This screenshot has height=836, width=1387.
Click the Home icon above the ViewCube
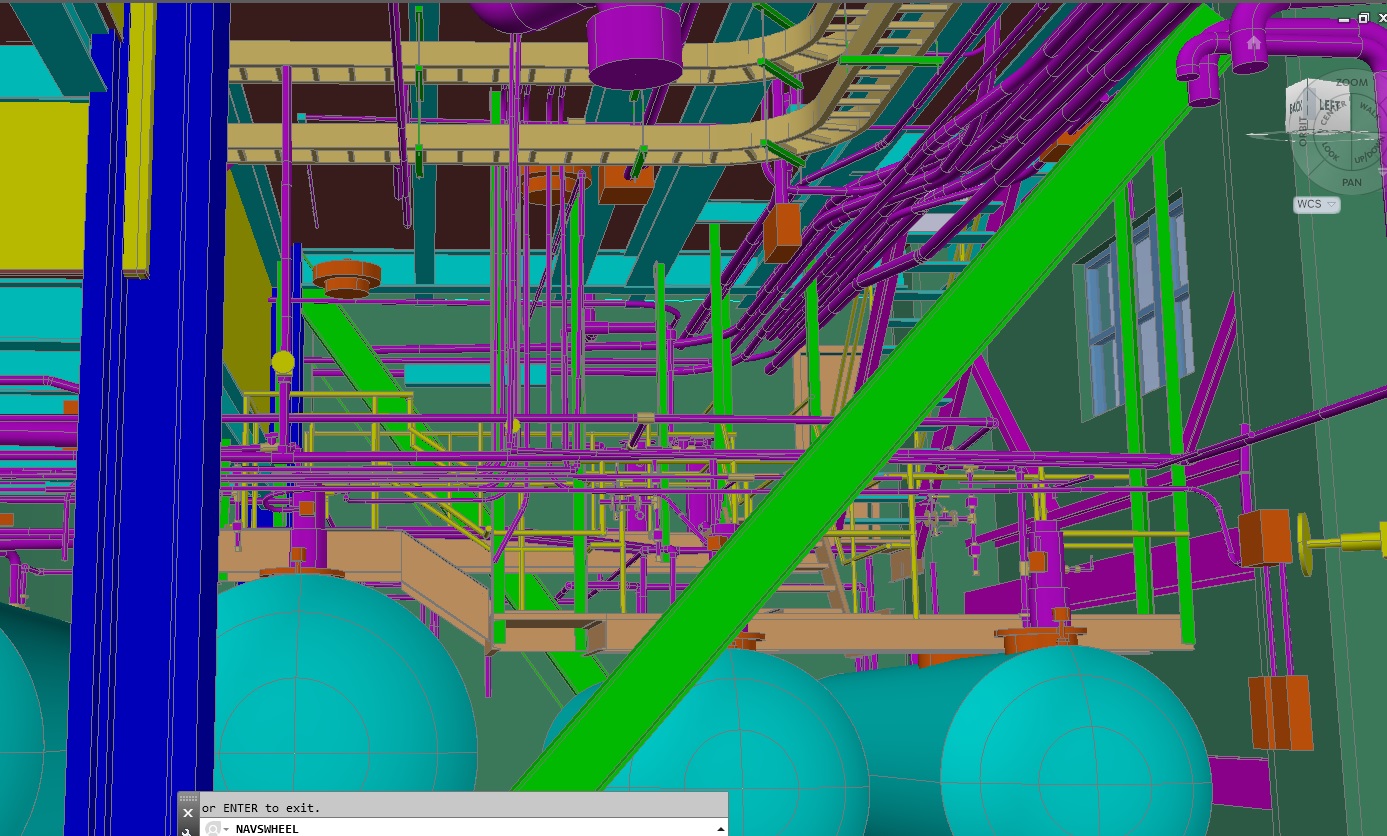[1253, 44]
